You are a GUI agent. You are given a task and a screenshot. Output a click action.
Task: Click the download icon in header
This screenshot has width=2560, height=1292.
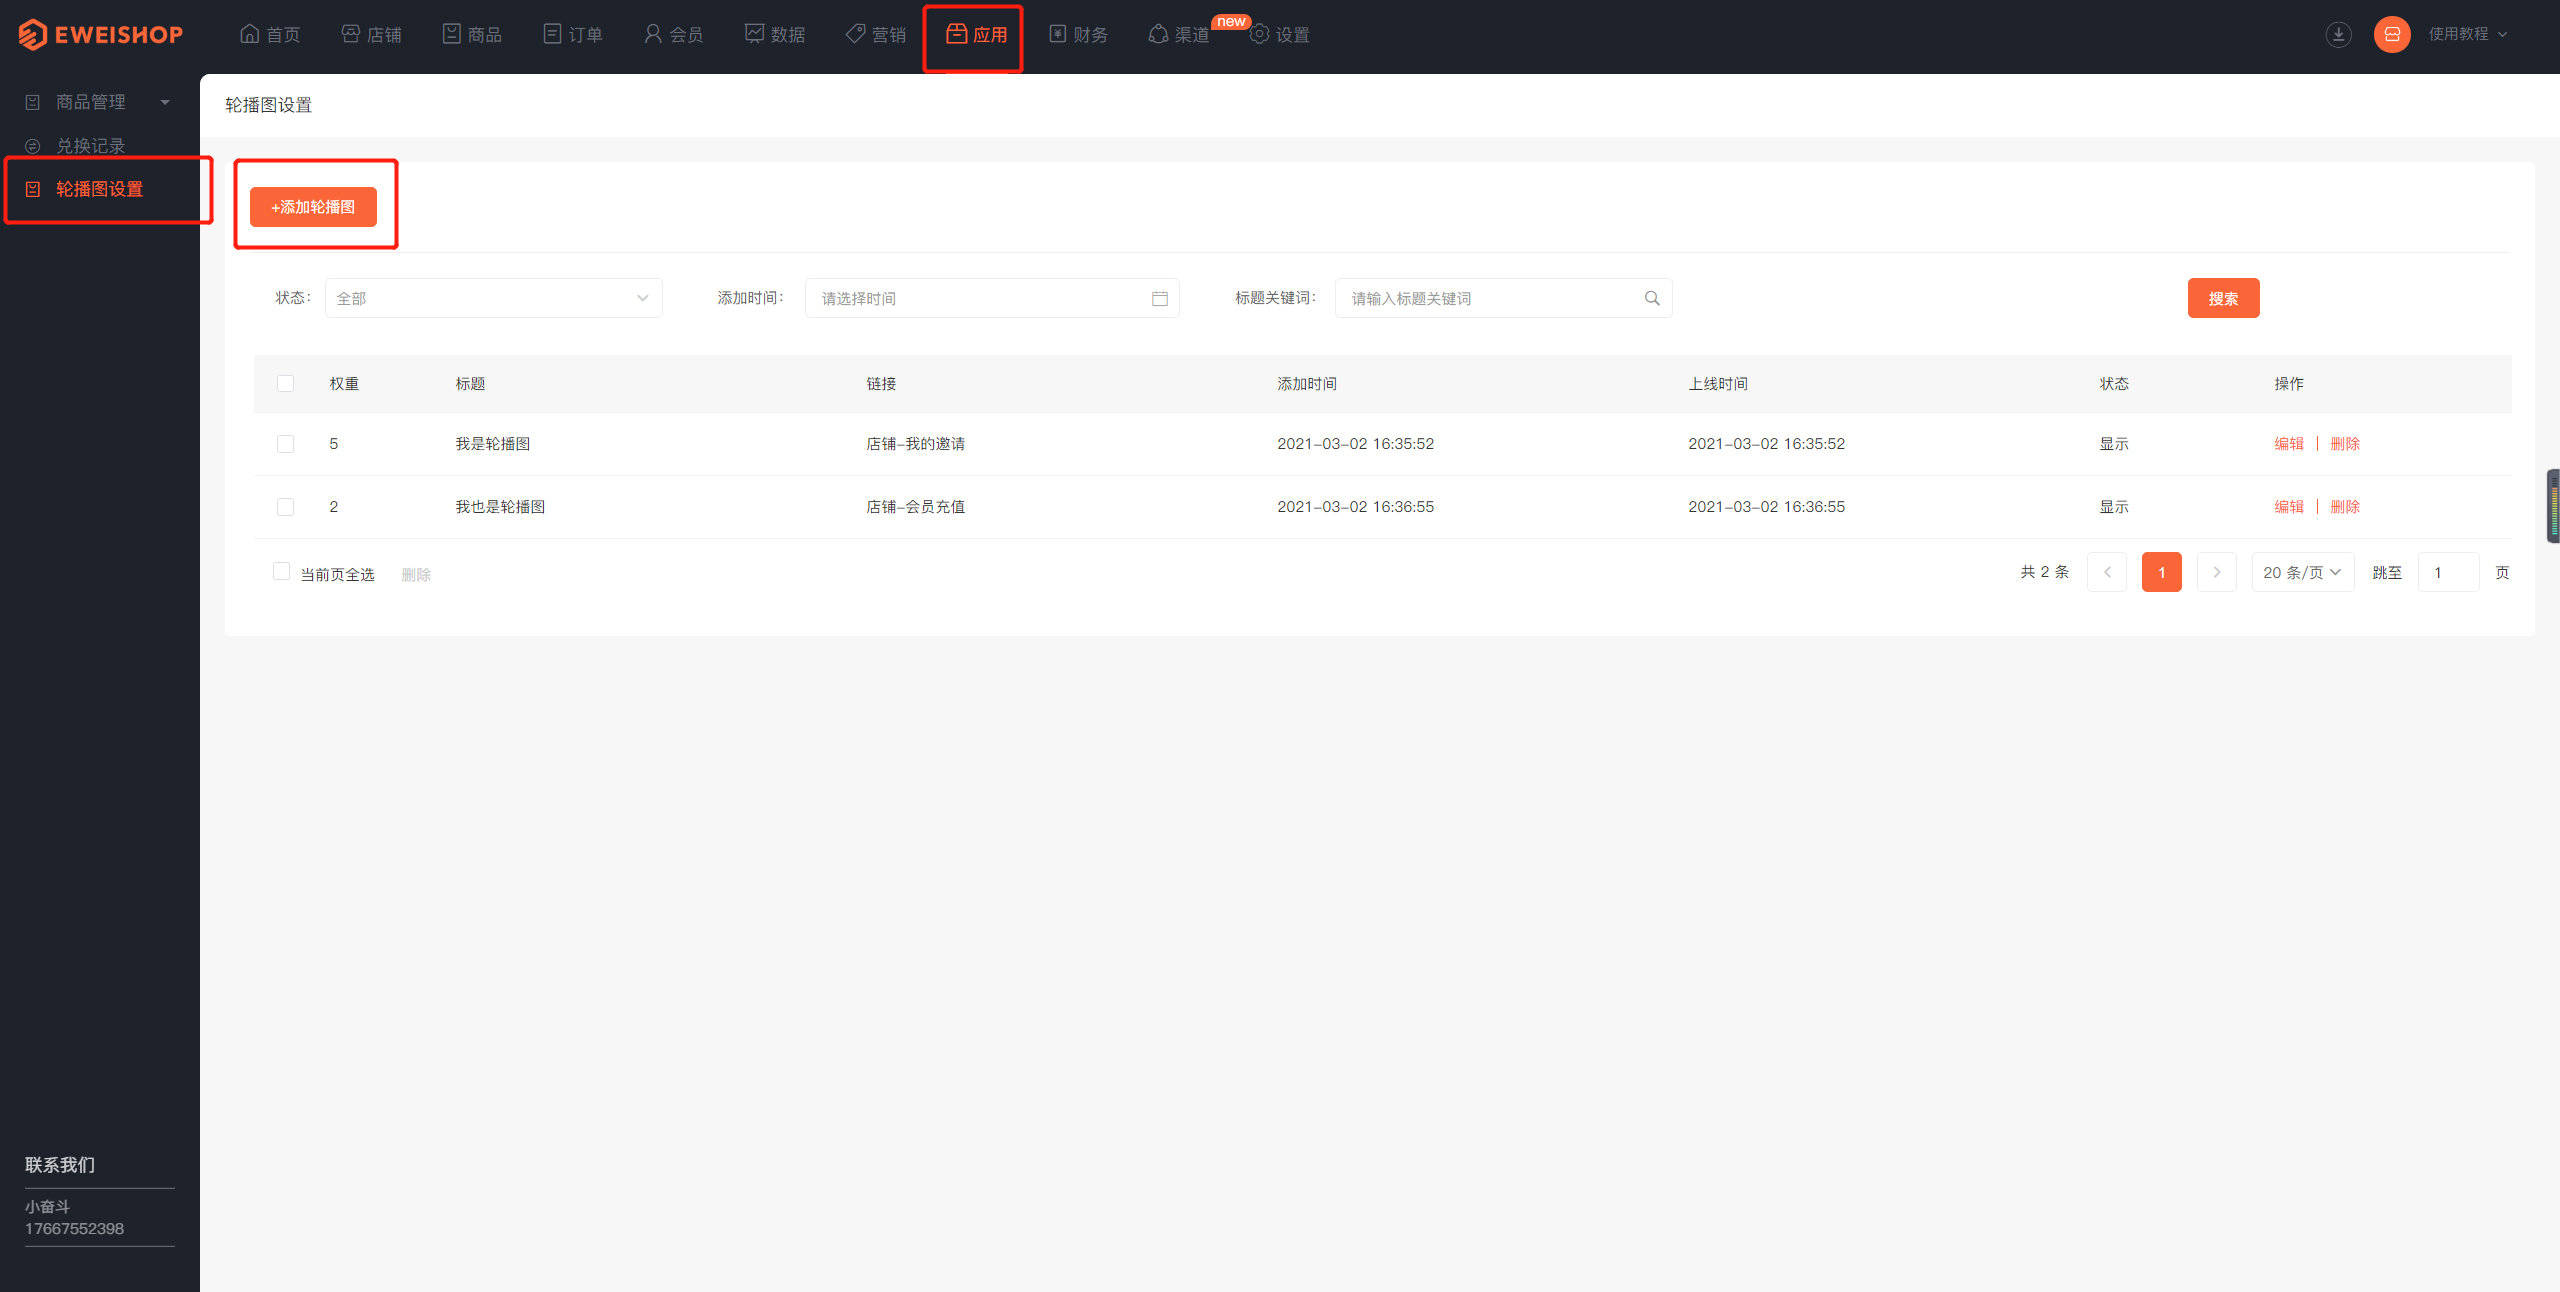pyautogui.click(x=2338, y=34)
